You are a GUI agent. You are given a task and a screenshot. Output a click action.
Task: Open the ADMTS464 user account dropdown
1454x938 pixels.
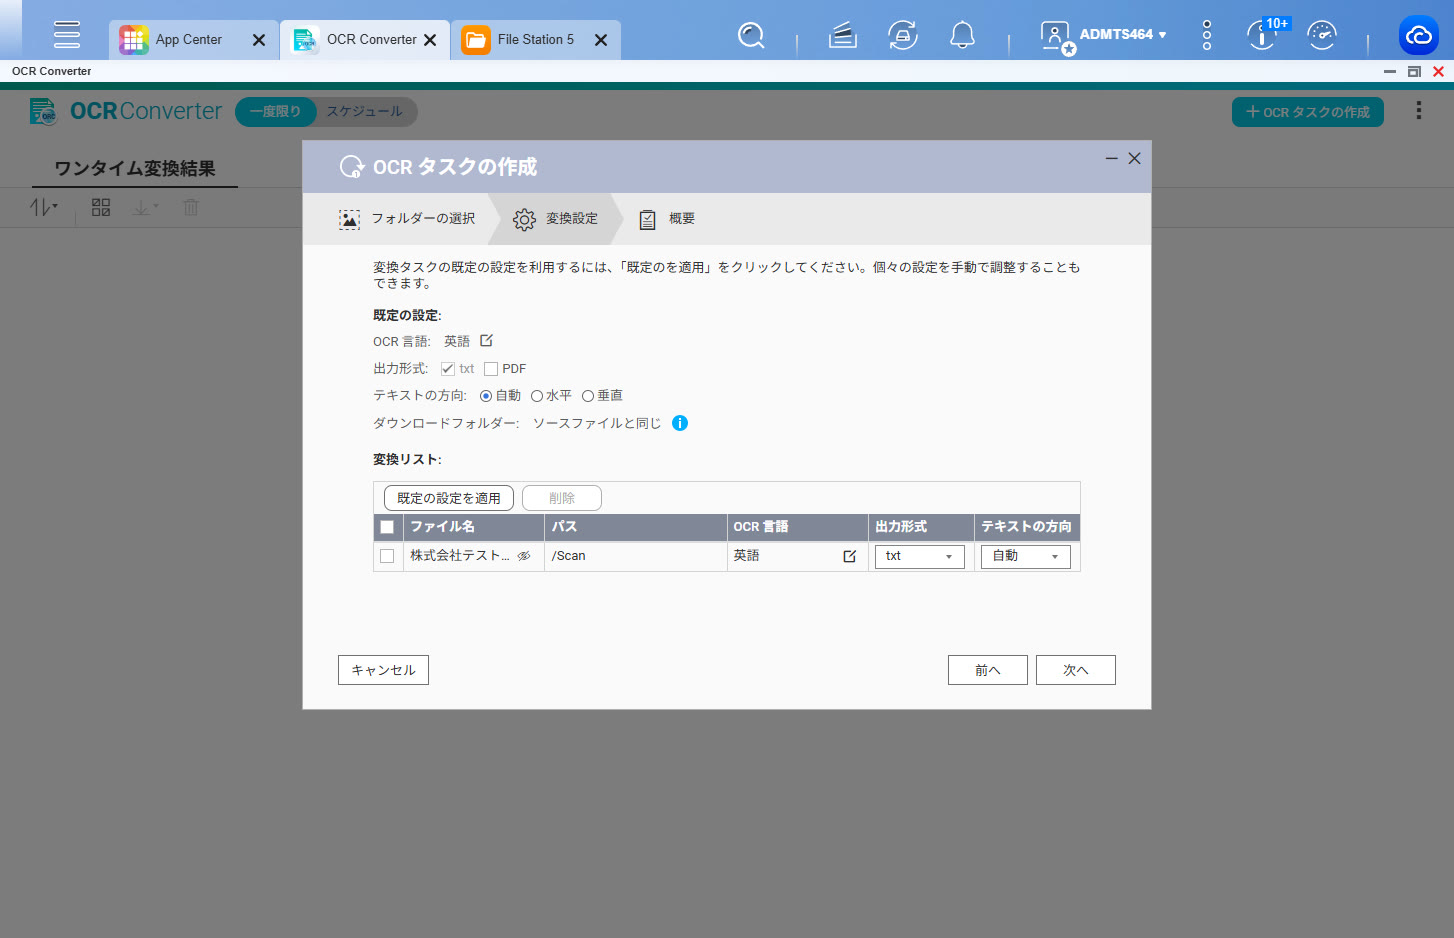[1122, 35]
